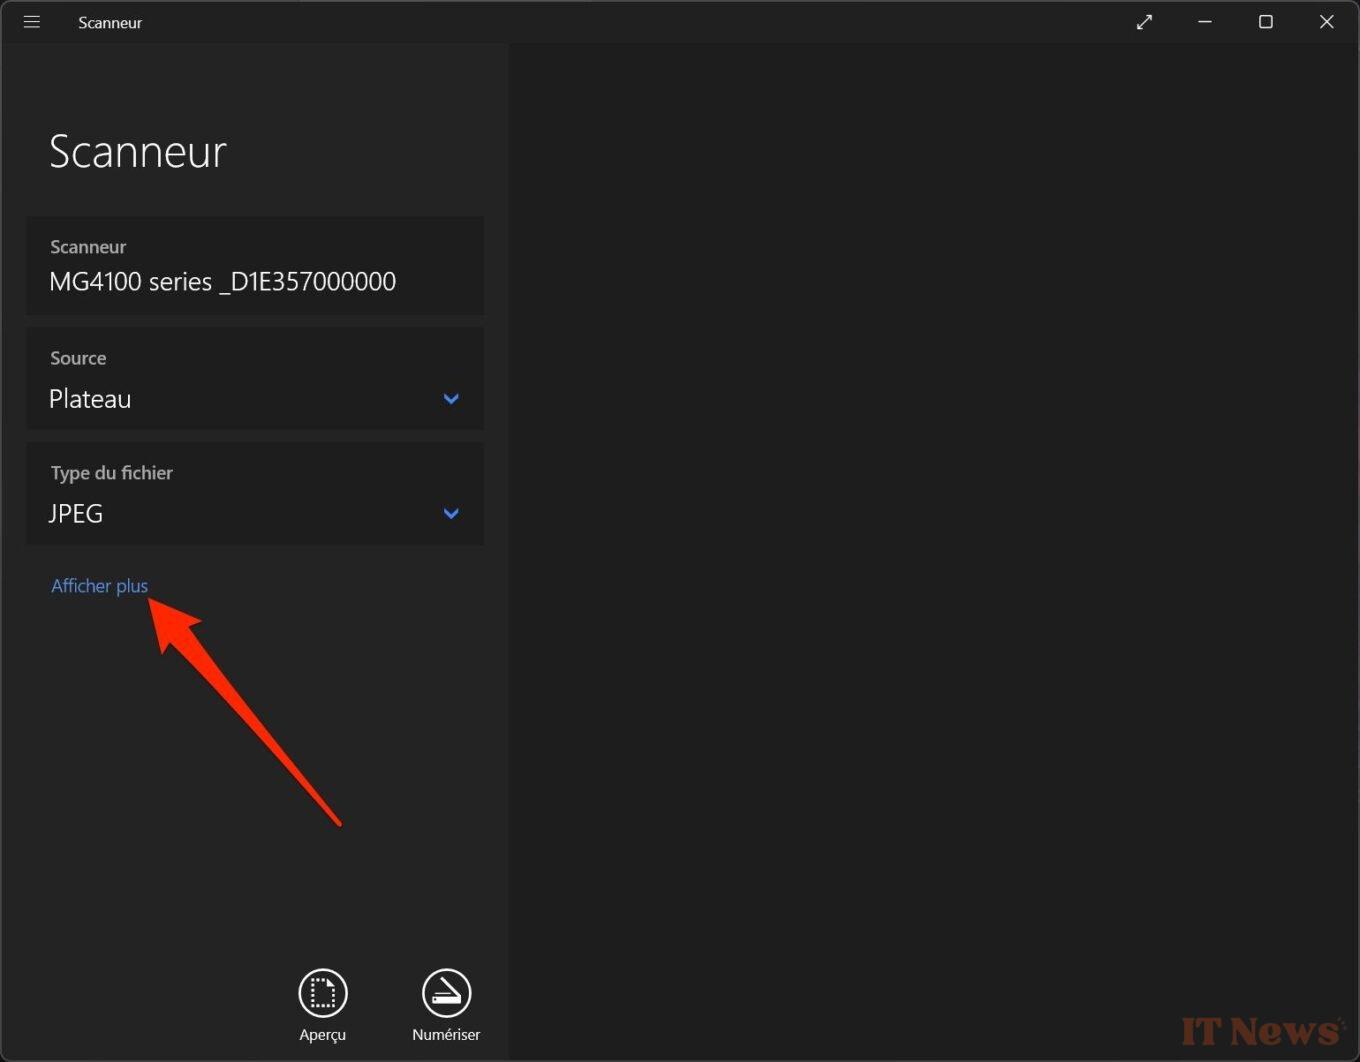Select the MG4100 series scanner field
The width and height of the screenshot is (1360, 1062).
point(255,266)
